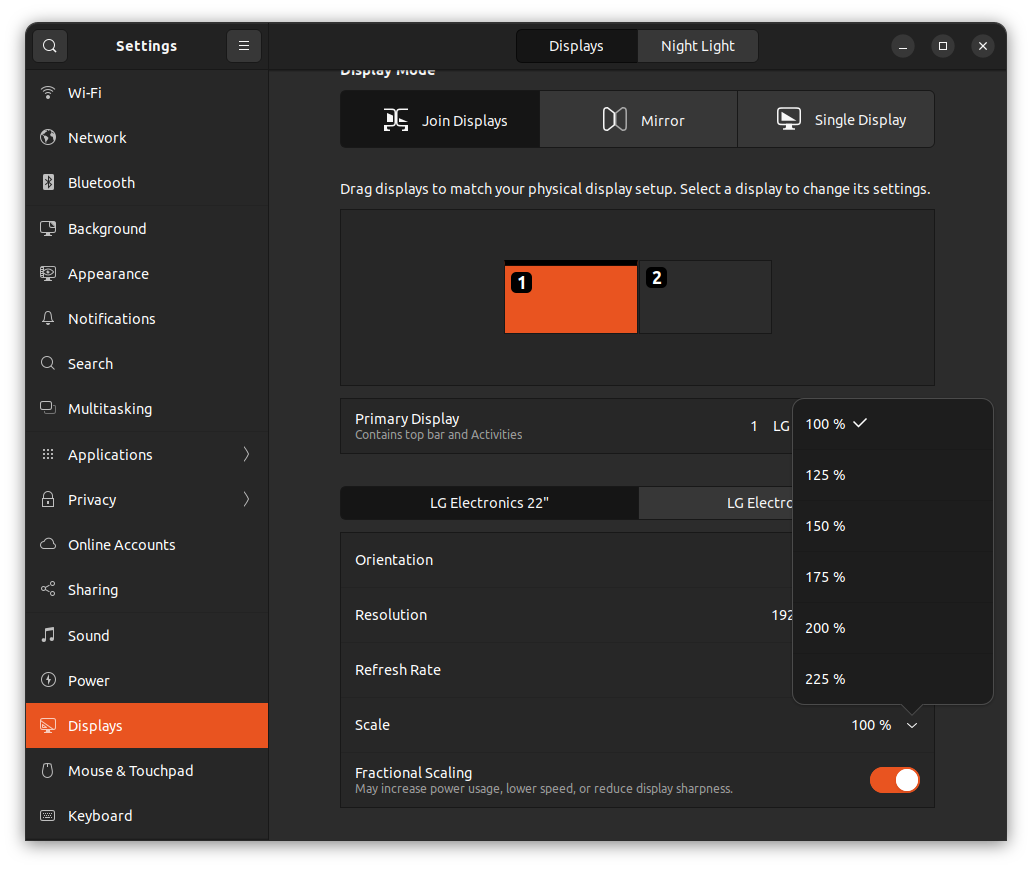Open the Search settings panel
This screenshot has height=869, width=1032.
click(x=90, y=363)
